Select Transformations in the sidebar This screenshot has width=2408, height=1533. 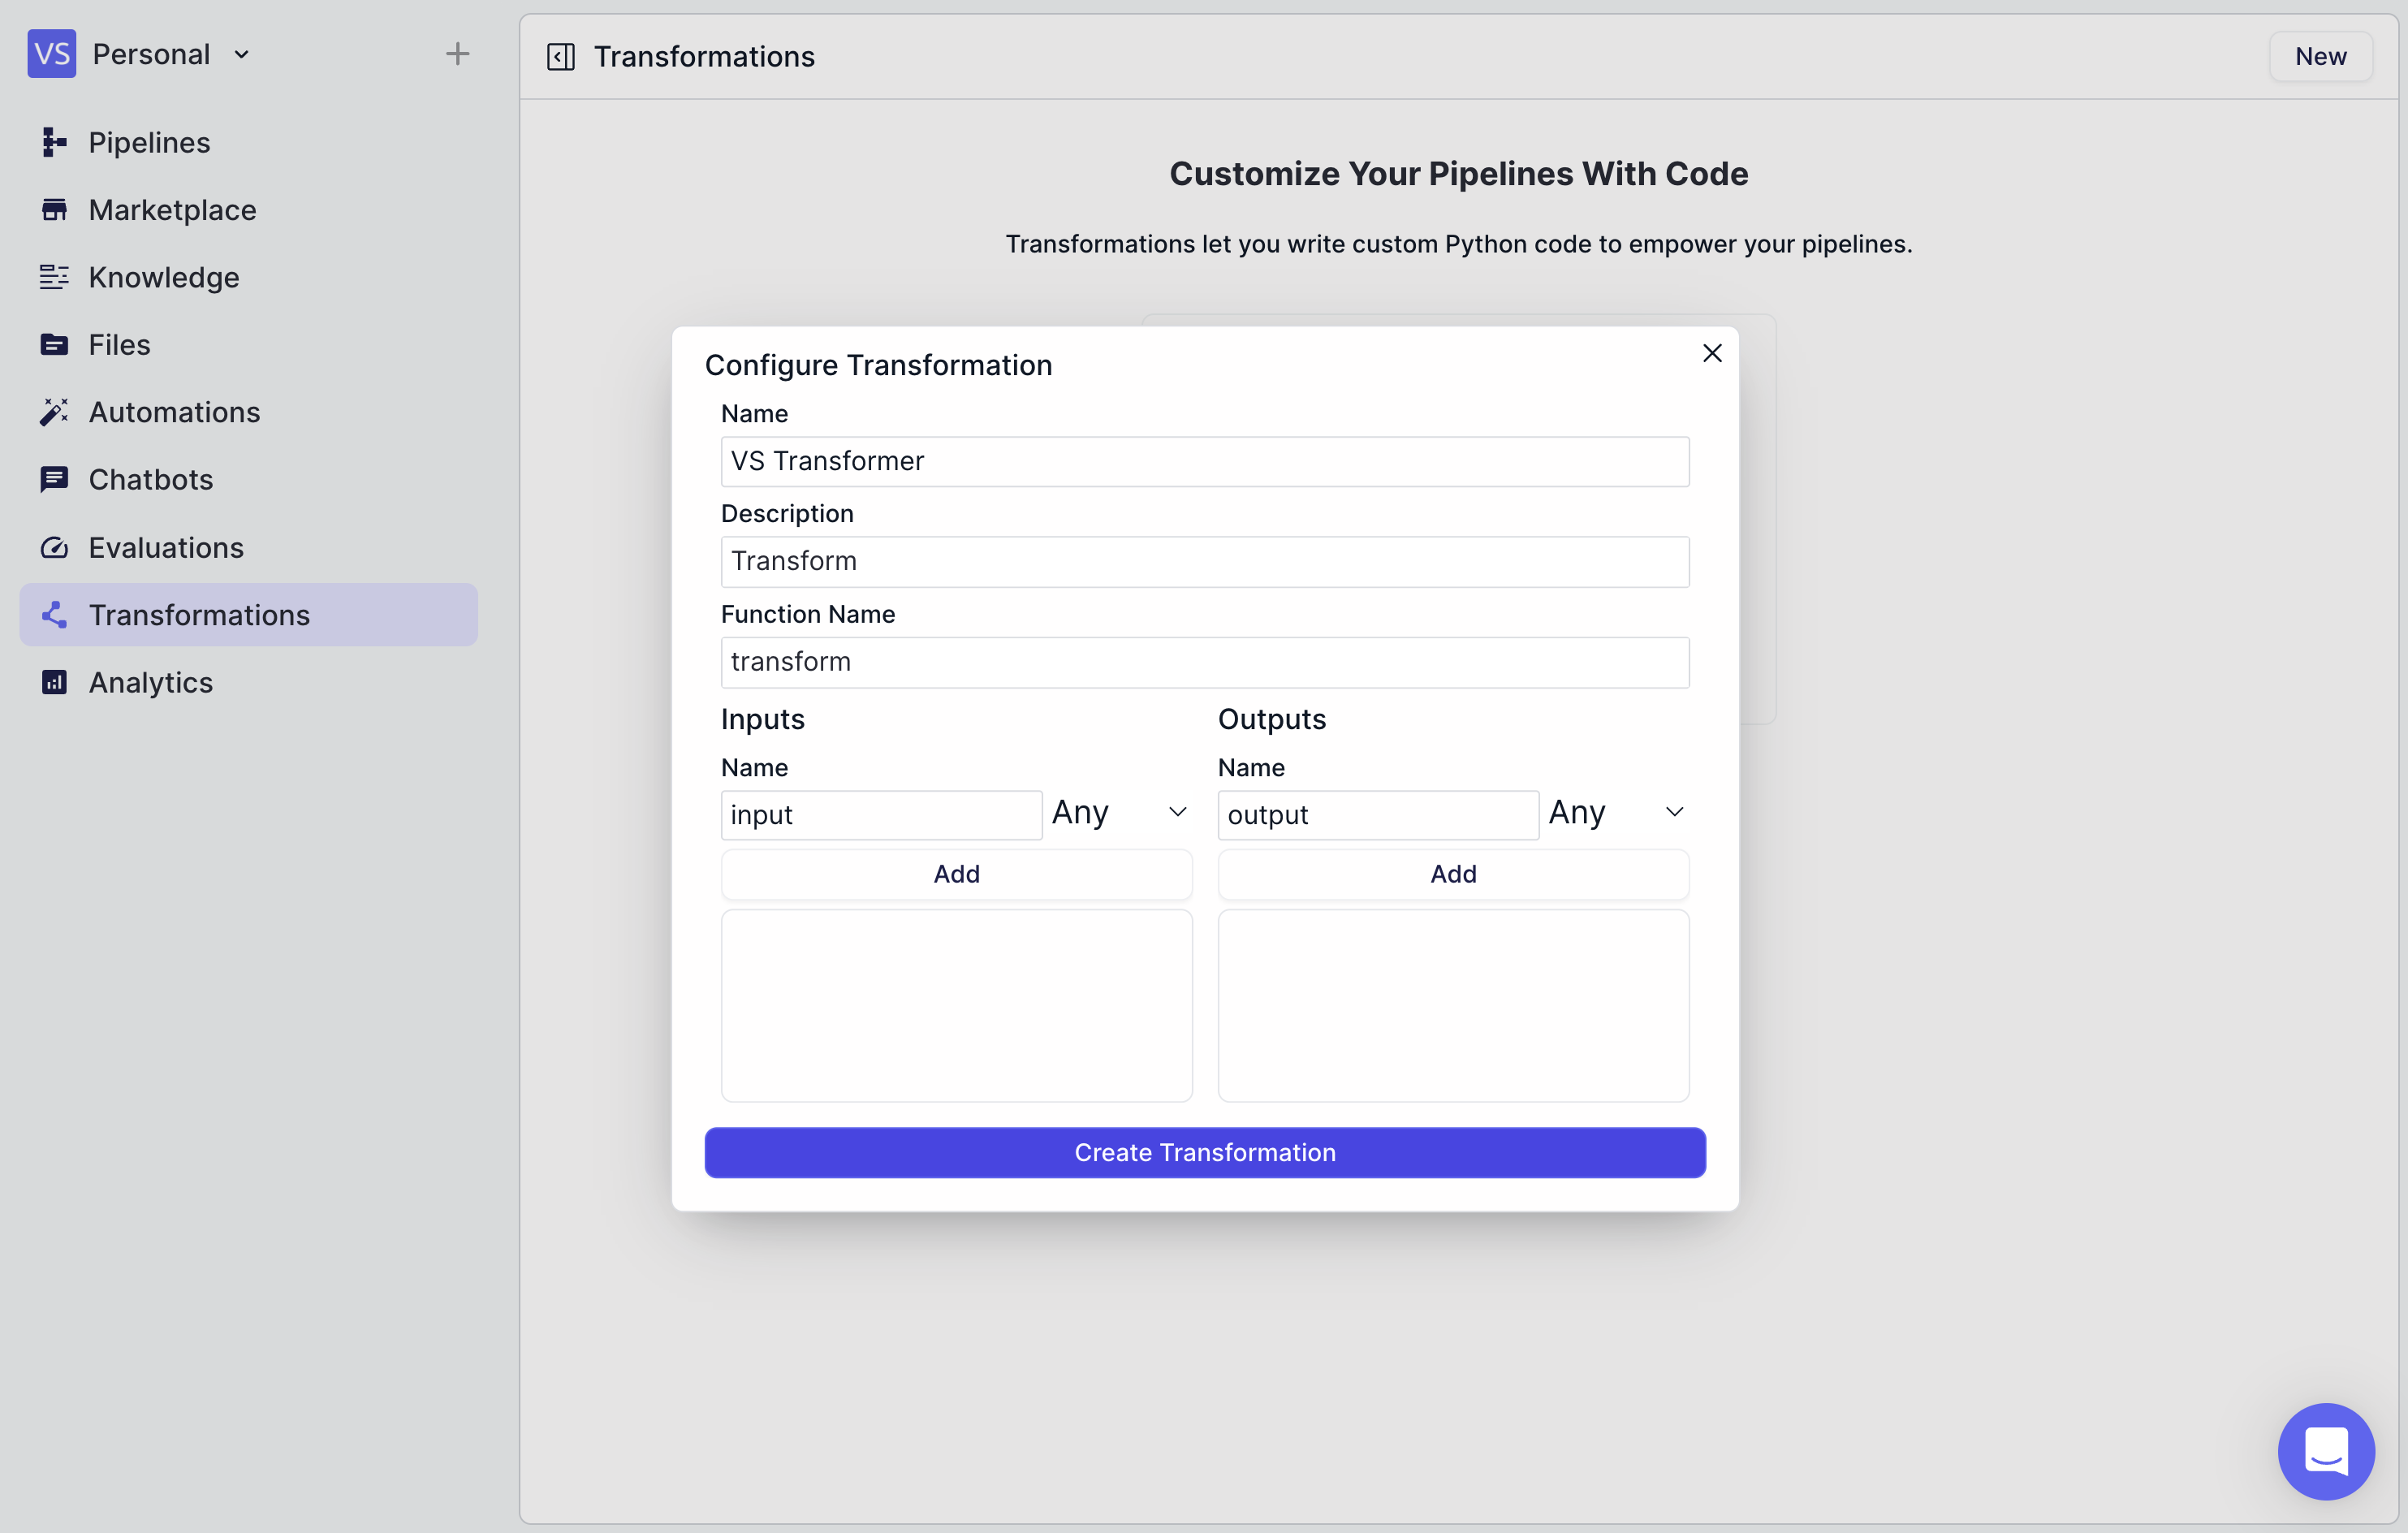coord(199,615)
